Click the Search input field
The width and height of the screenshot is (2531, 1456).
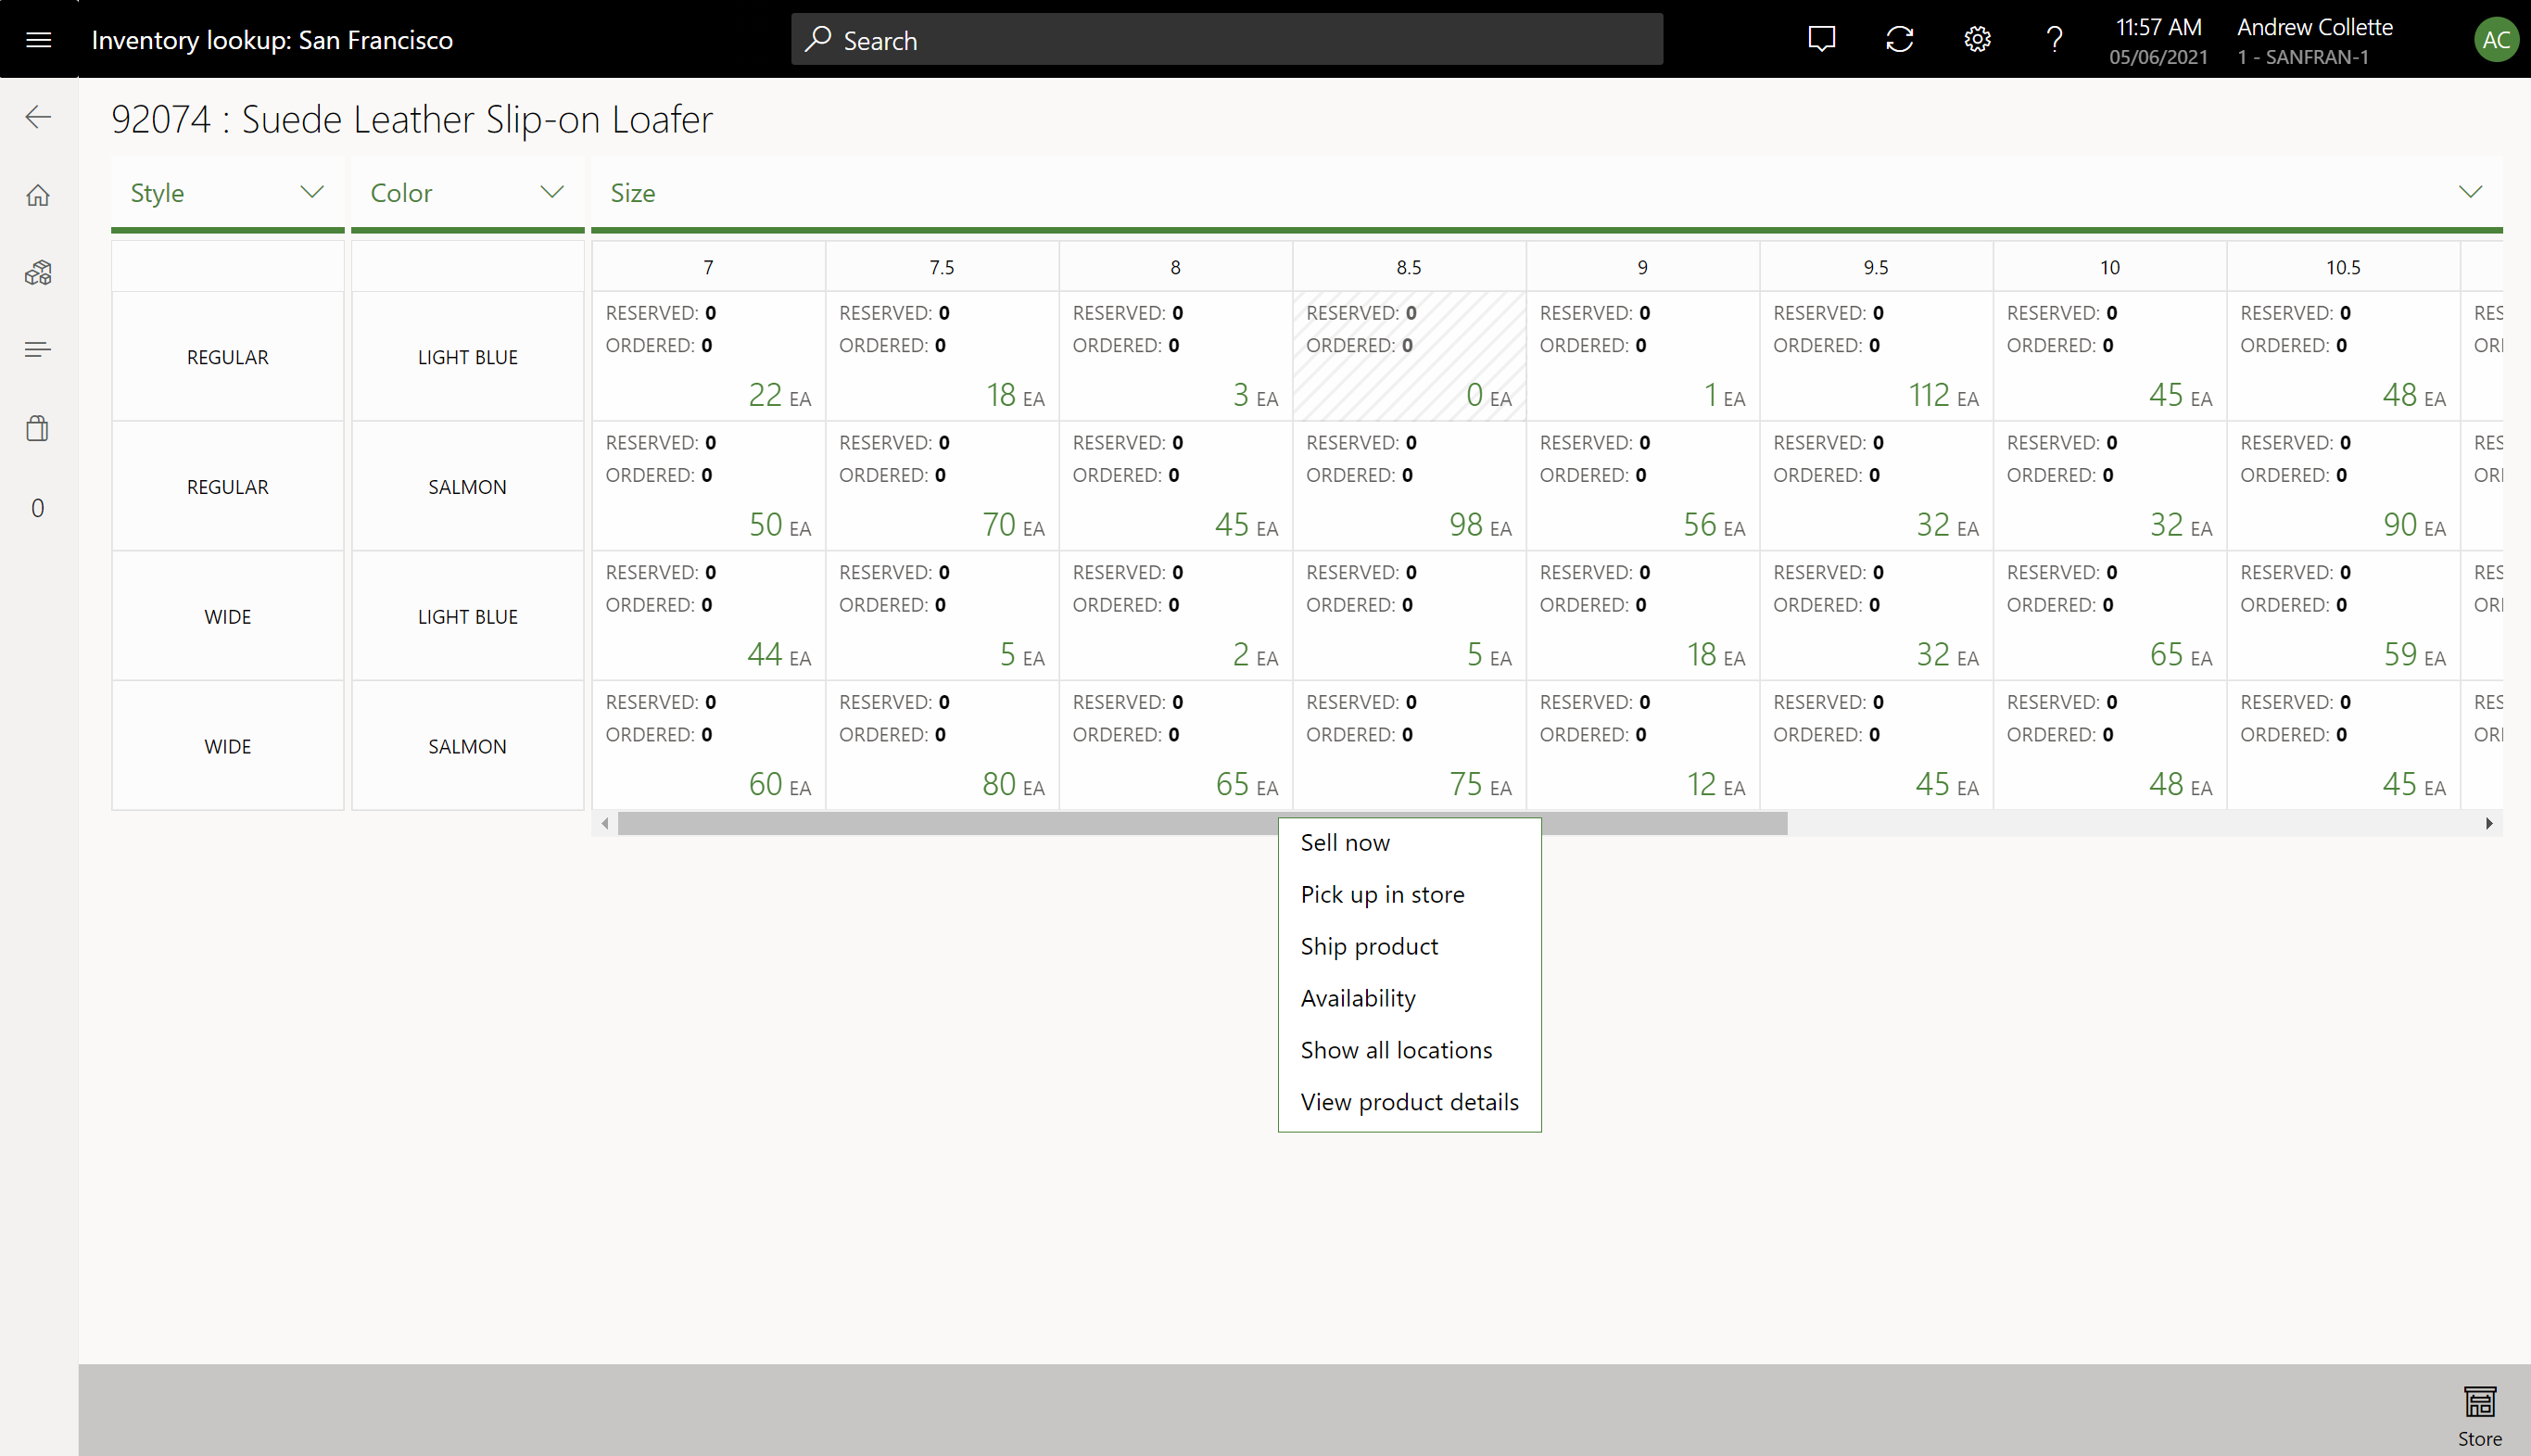pyautogui.click(x=1225, y=40)
